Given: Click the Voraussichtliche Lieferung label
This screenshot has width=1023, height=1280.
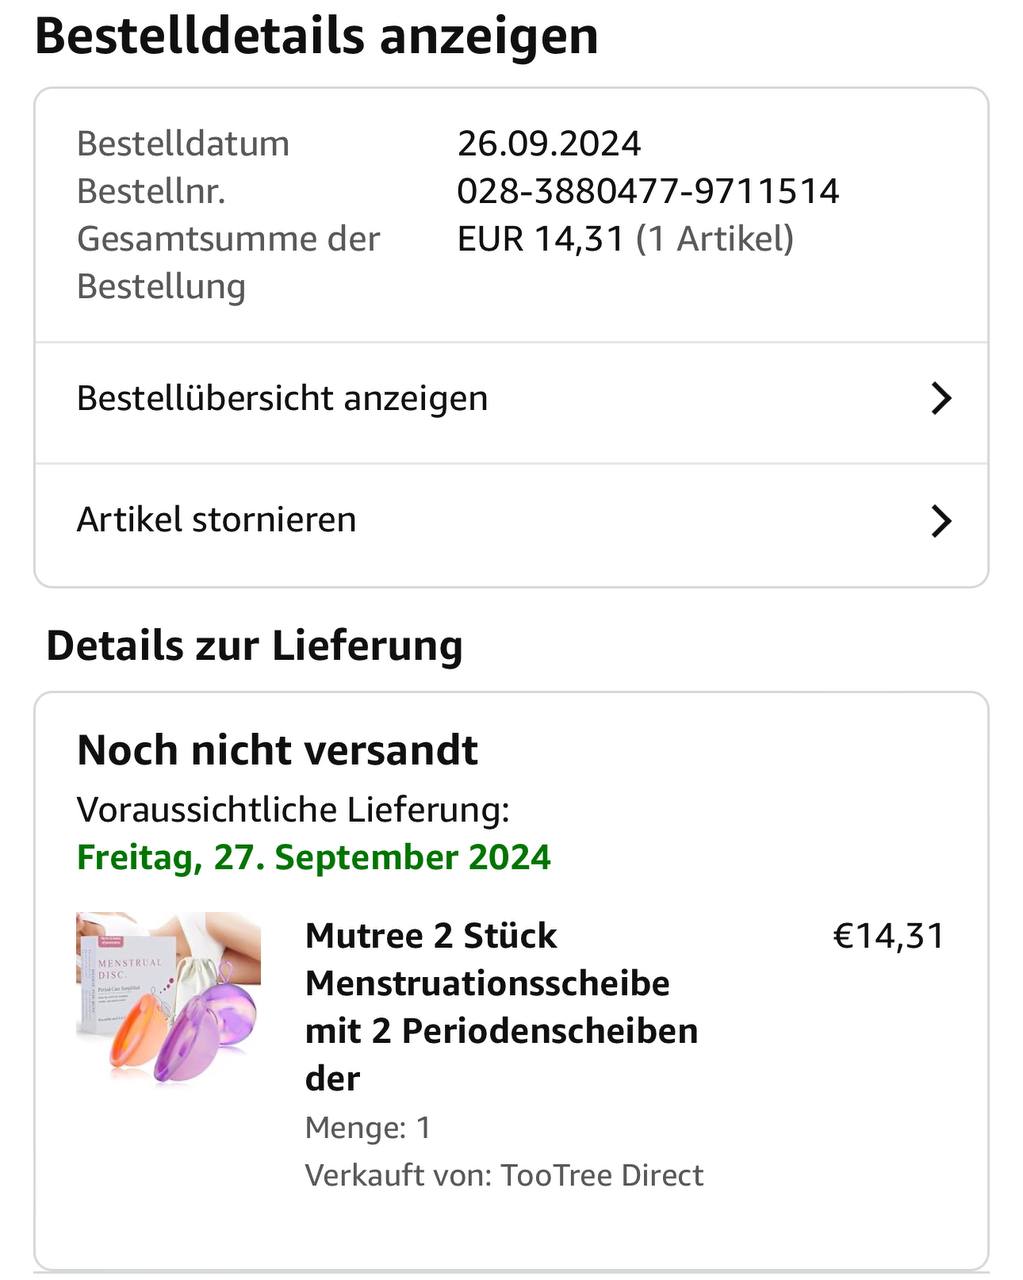Looking at the screenshot, I should pos(293,809).
